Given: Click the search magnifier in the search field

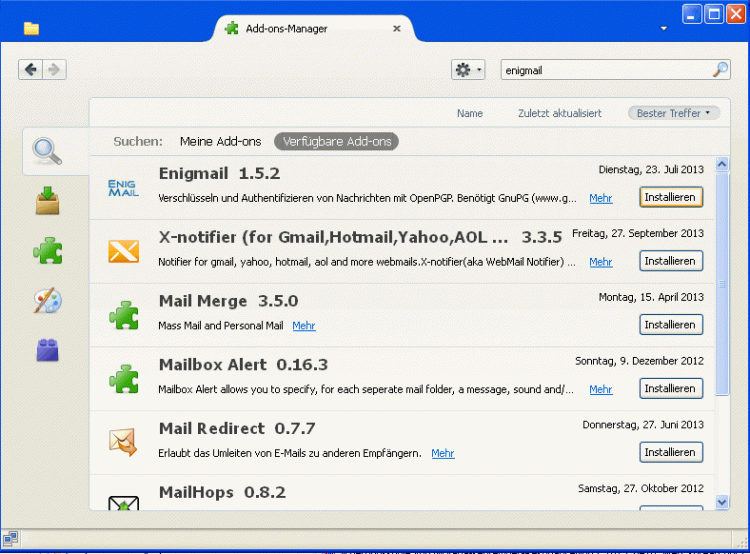Looking at the screenshot, I should click(720, 70).
